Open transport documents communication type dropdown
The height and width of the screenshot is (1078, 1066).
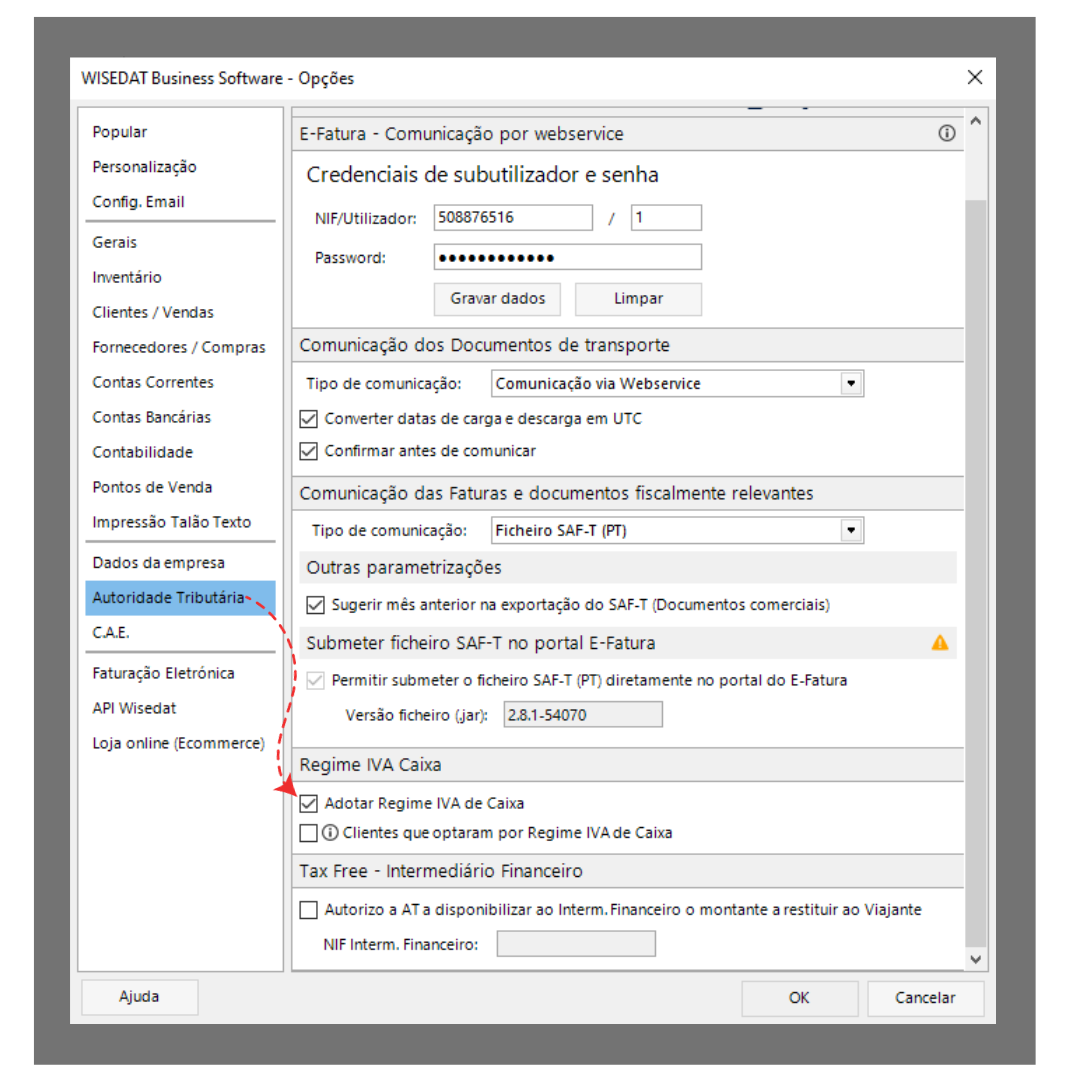[850, 384]
